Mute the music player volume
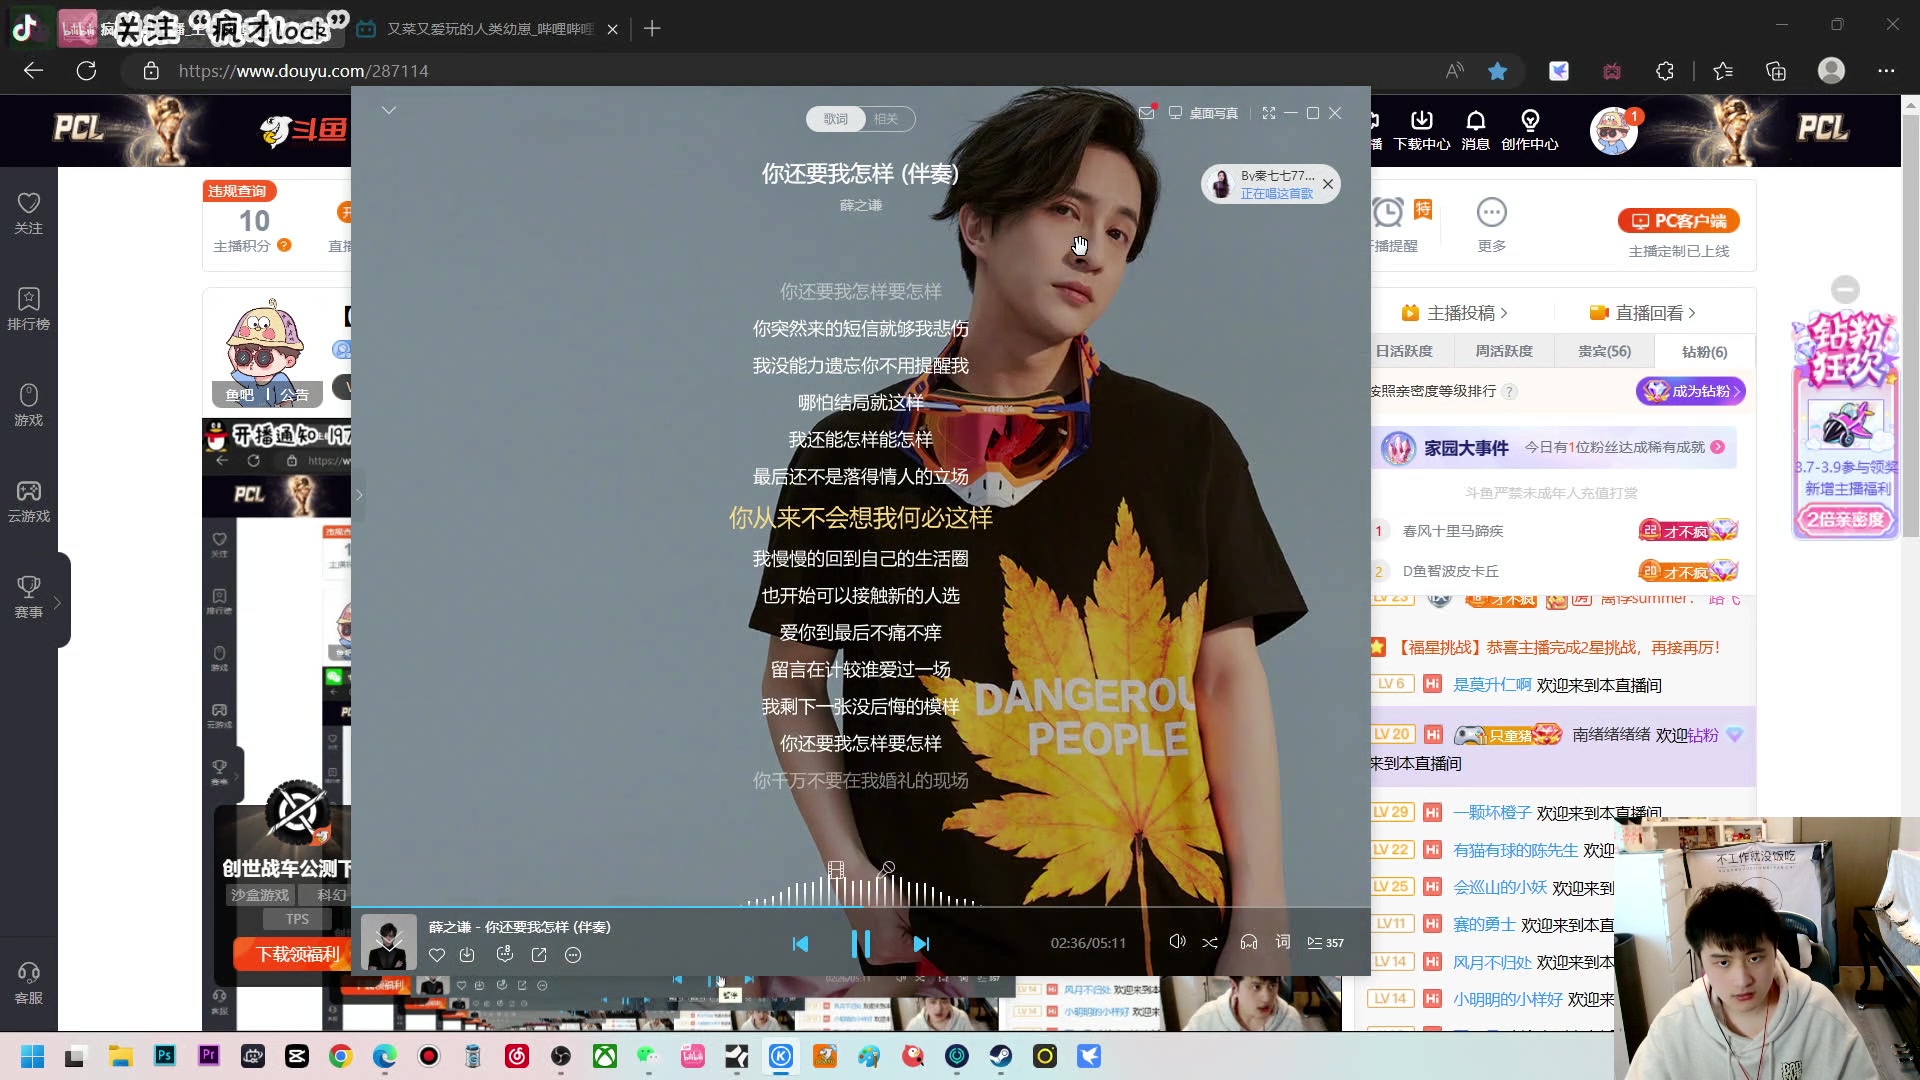 pyautogui.click(x=1177, y=942)
